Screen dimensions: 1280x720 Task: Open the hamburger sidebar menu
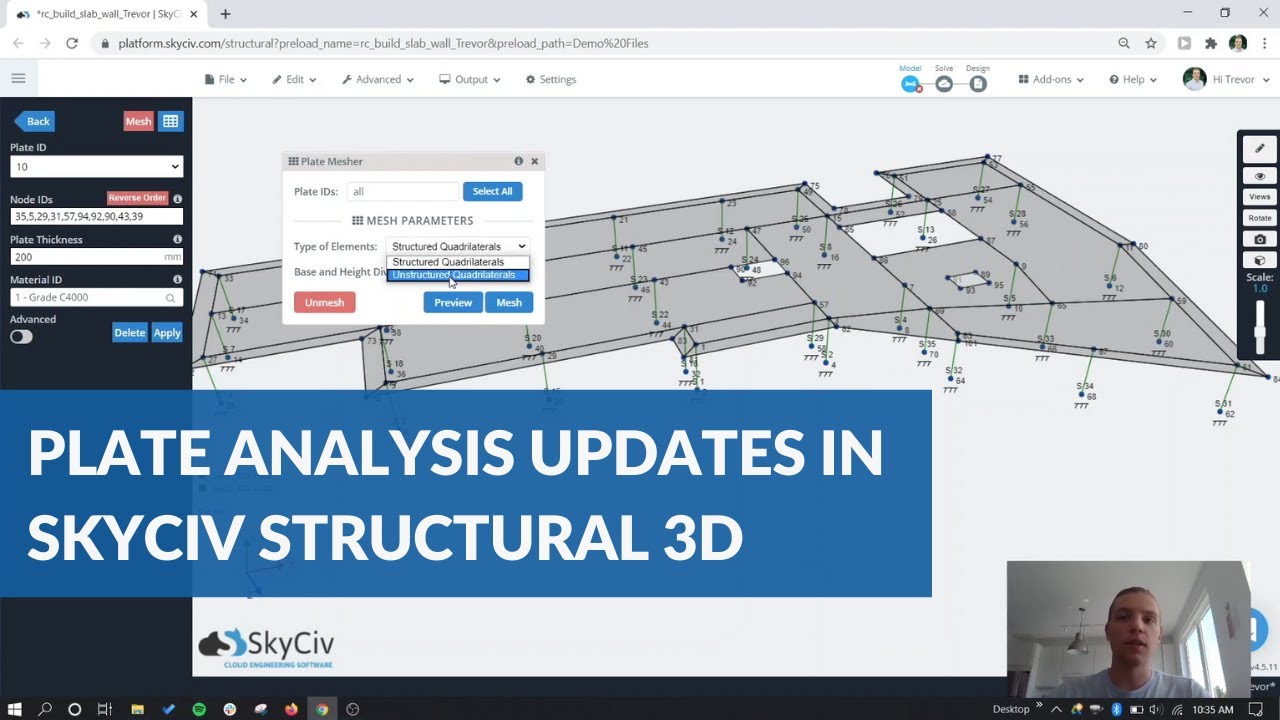[x=18, y=79]
